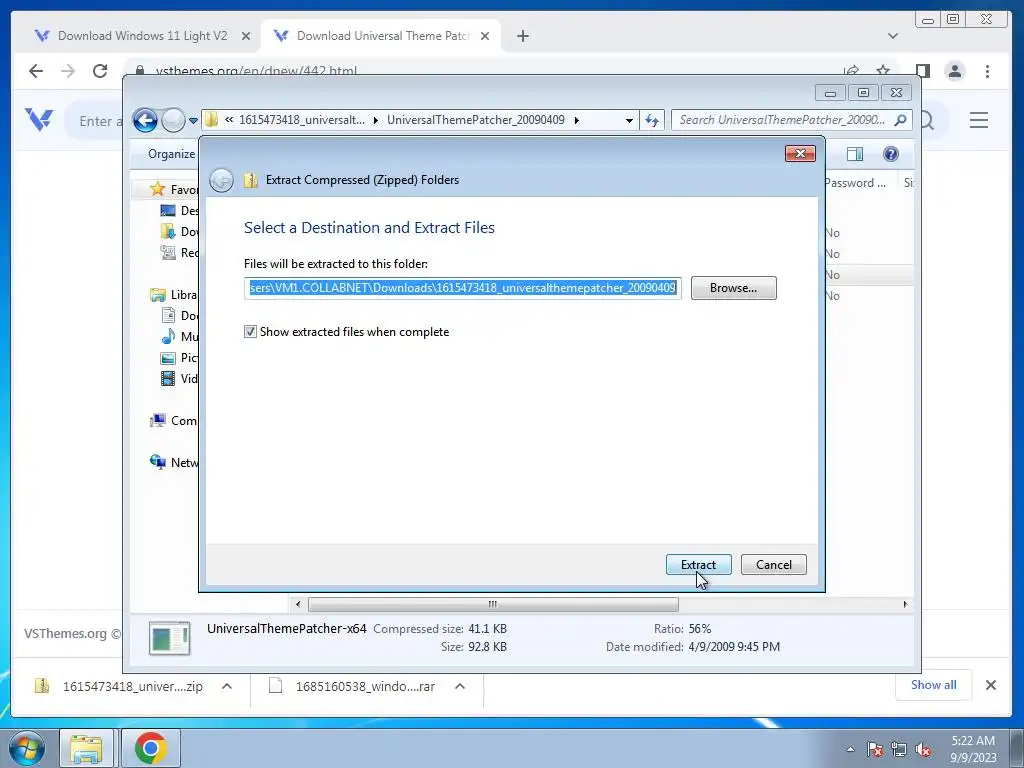1024x768 pixels.
Task: Click Show all downloads
Action: 933,685
